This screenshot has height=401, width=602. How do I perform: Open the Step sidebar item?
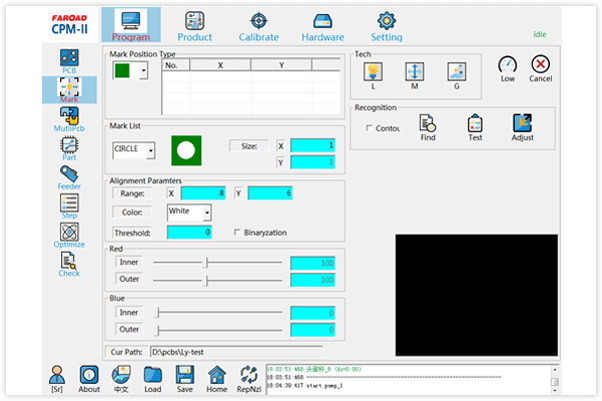69,206
